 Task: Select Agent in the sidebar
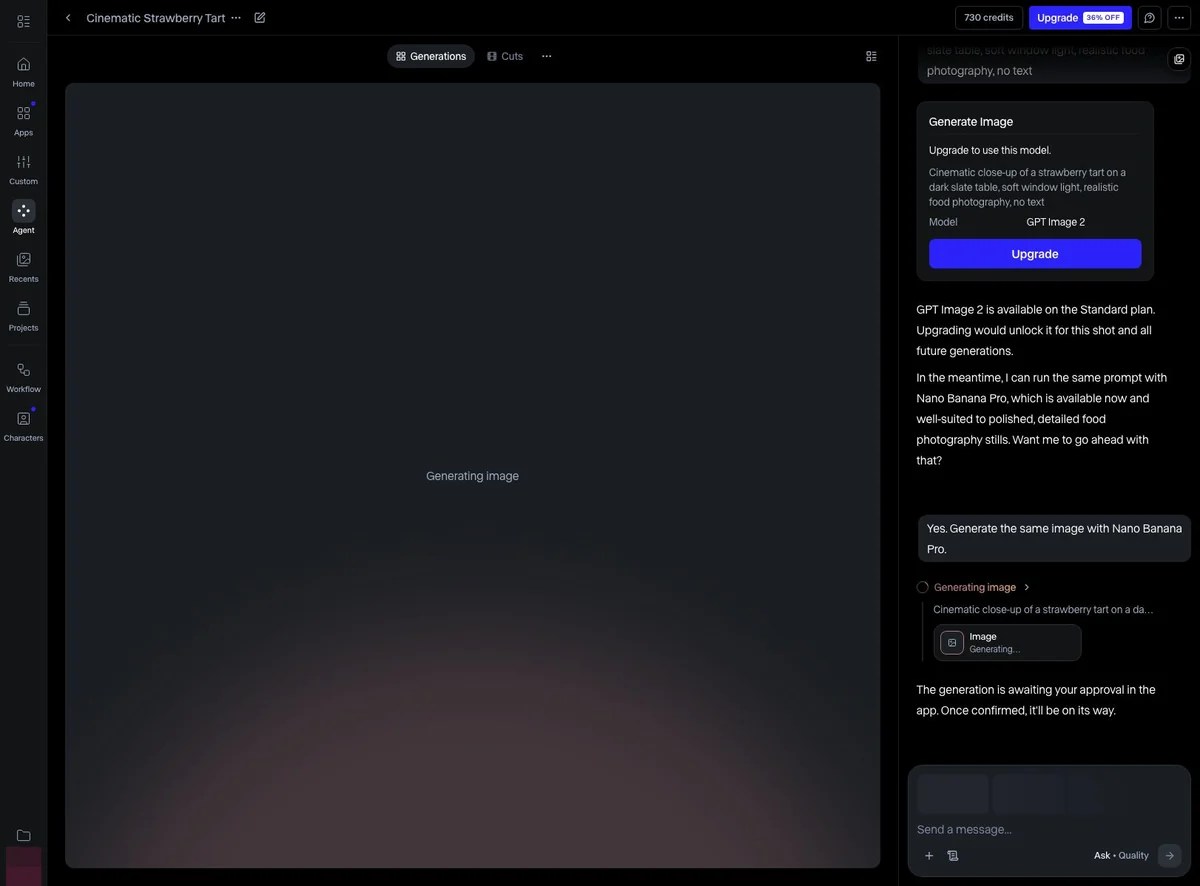[23, 218]
